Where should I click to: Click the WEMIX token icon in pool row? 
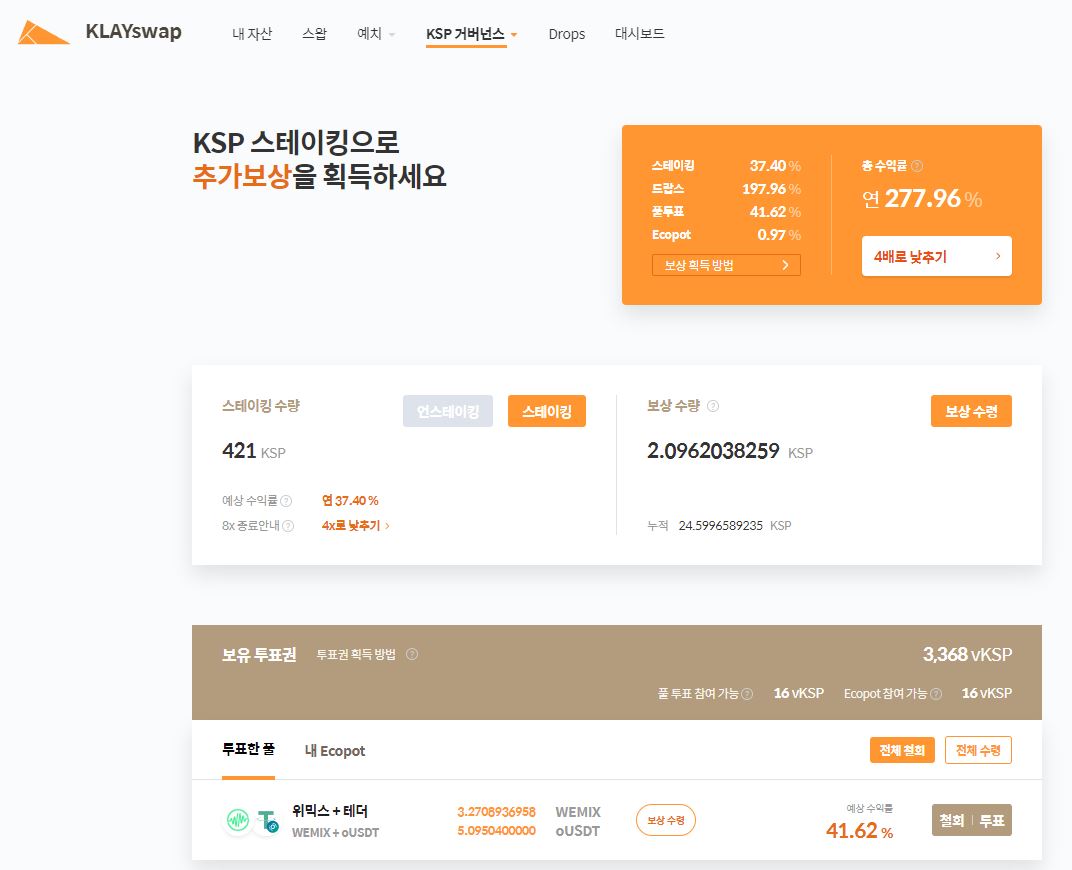tap(238, 819)
